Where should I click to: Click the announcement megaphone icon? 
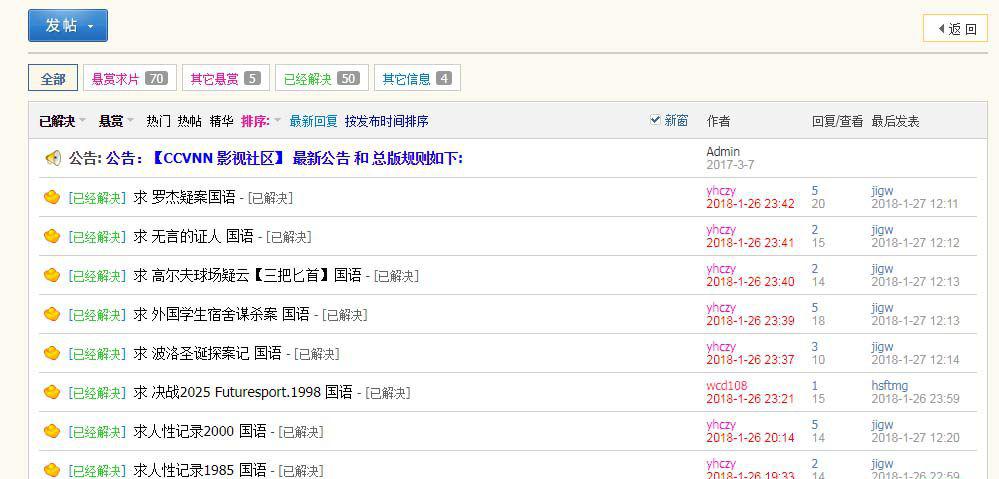pyautogui.click(x=53, y=158)
